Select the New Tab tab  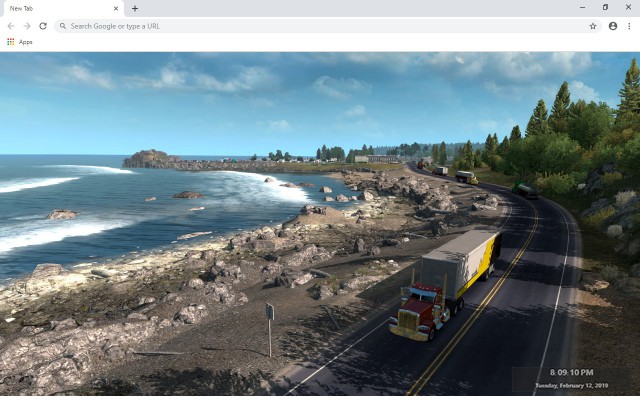62,9
